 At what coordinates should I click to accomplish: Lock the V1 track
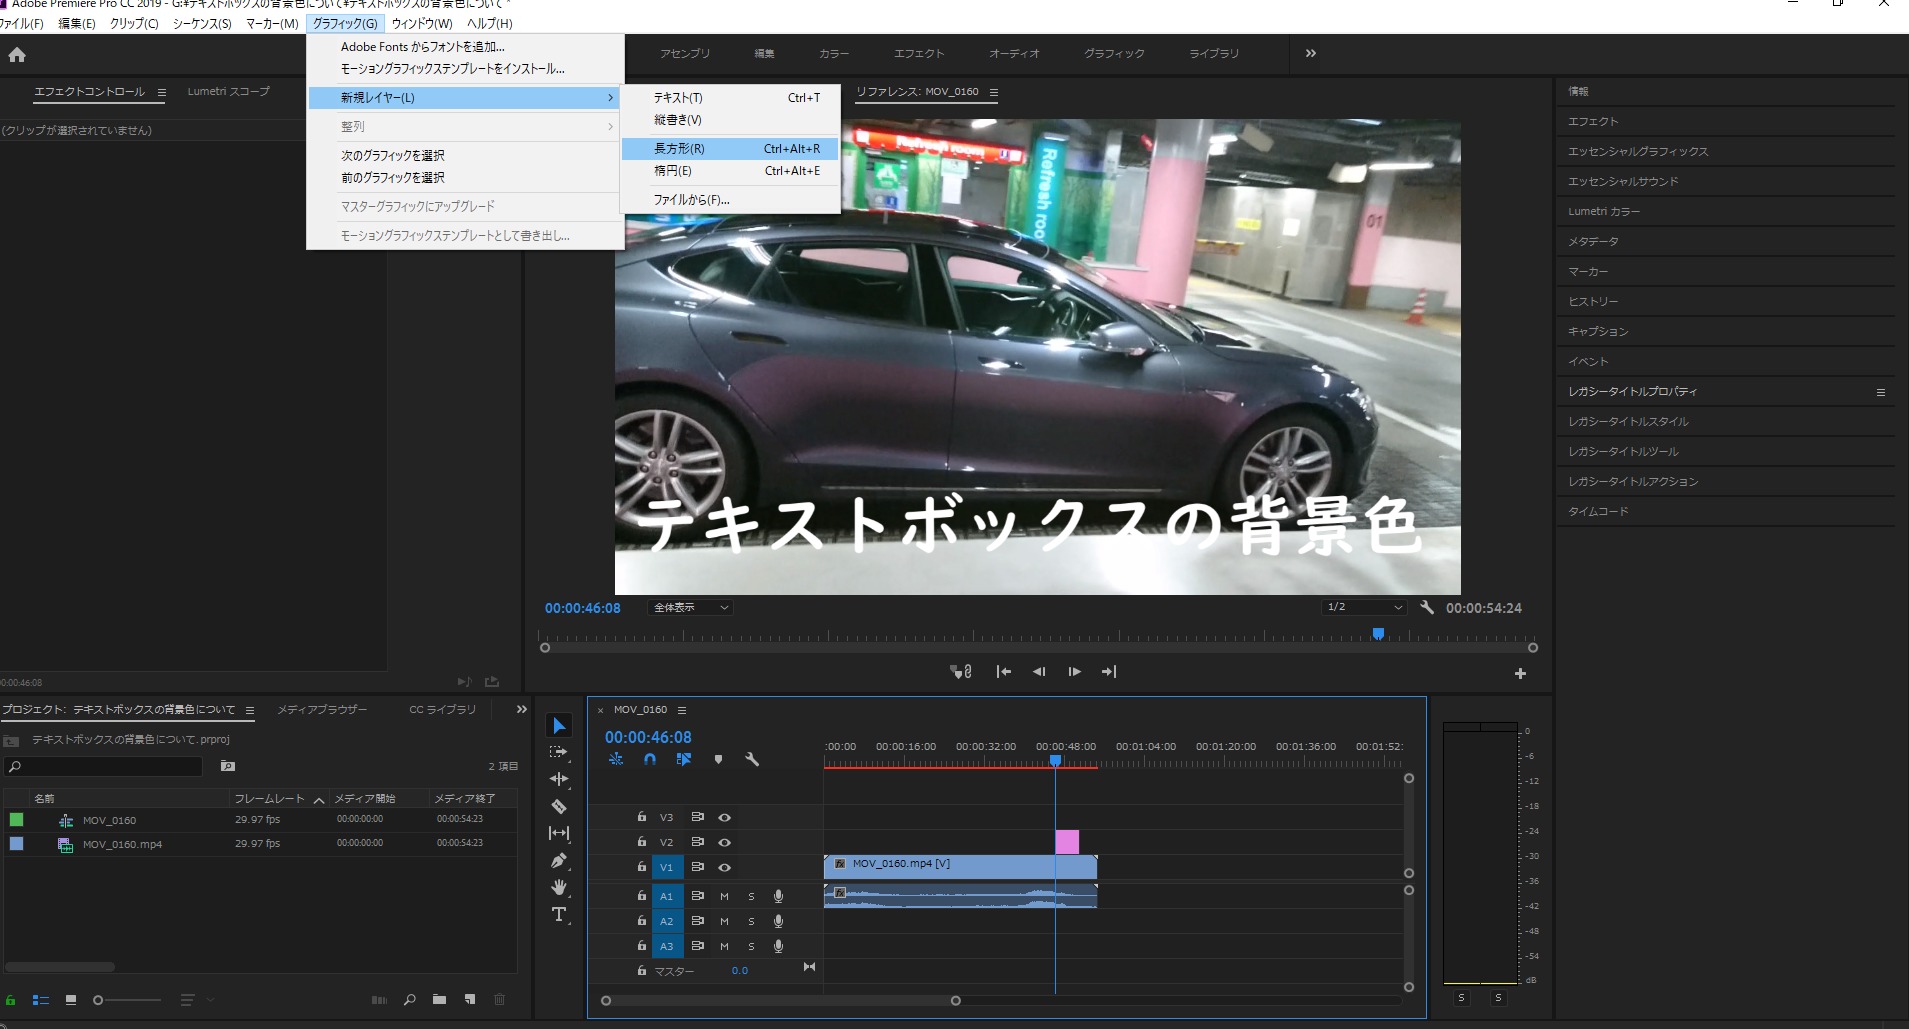(641, 866)
